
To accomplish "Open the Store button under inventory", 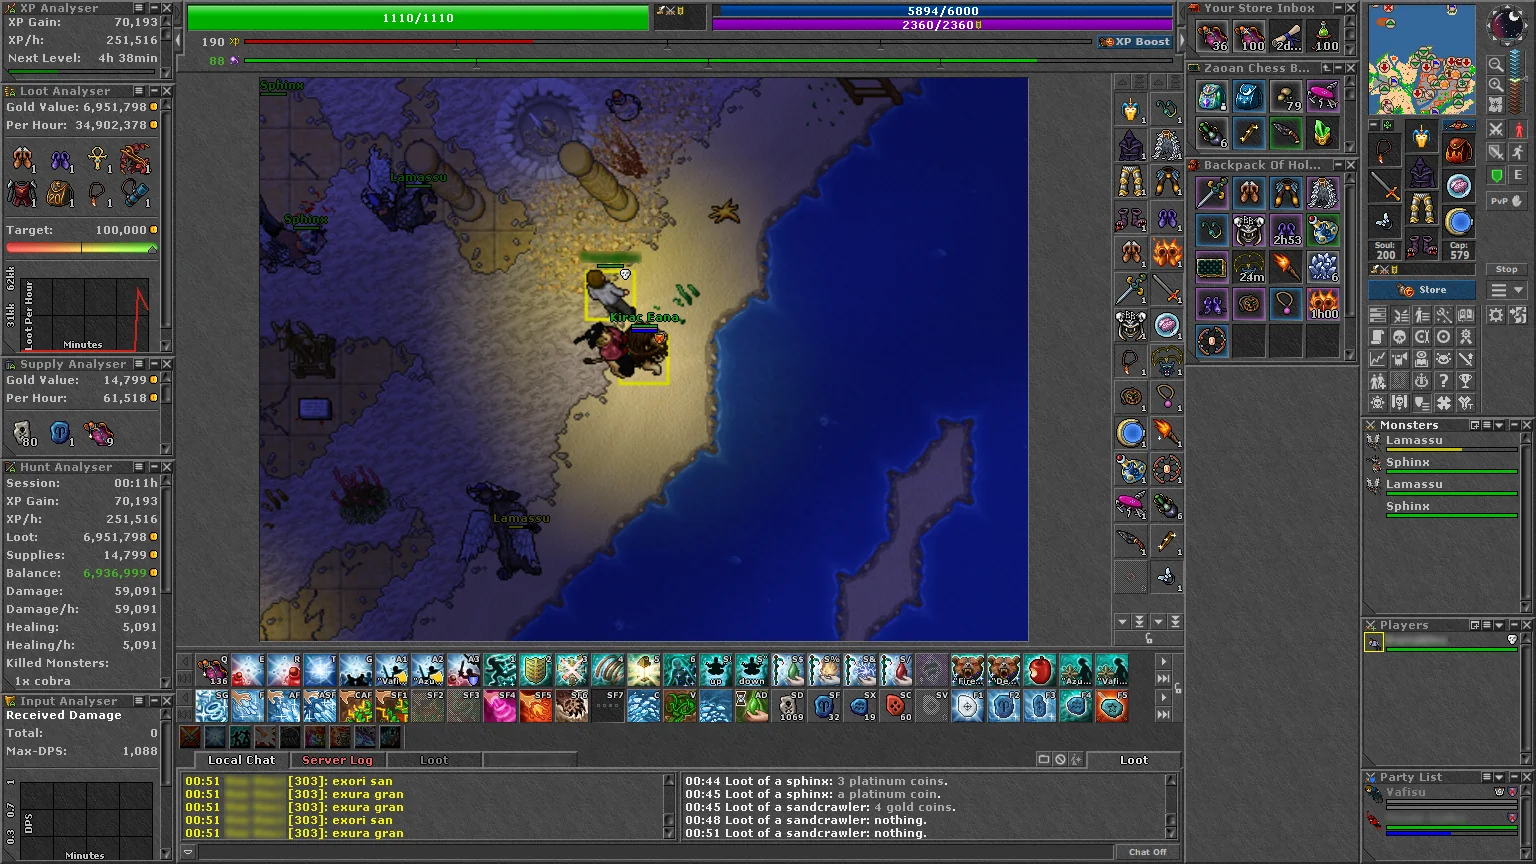I will tap(1422, 290).
